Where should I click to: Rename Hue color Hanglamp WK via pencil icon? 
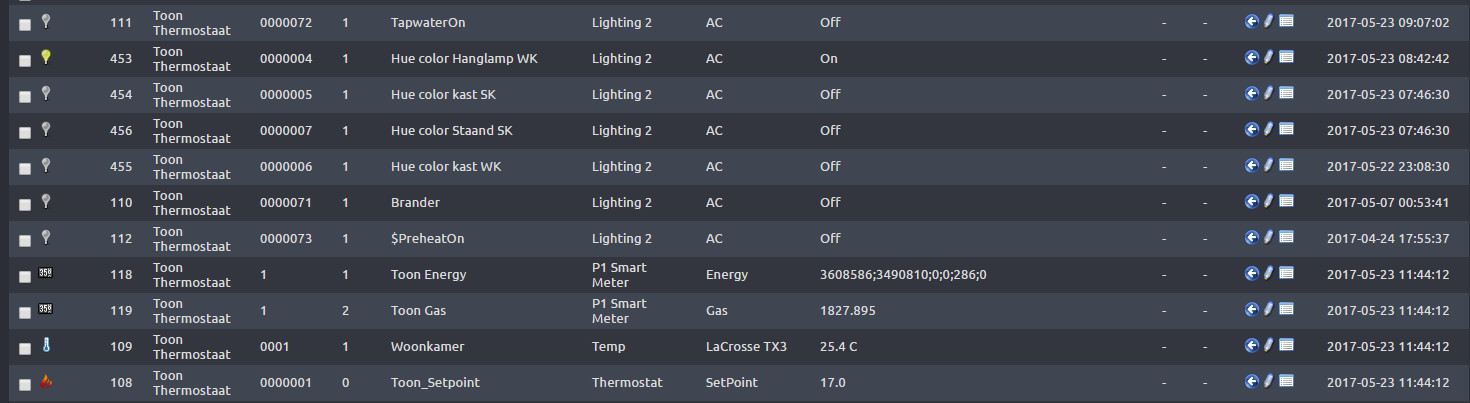pos(1268,57)
